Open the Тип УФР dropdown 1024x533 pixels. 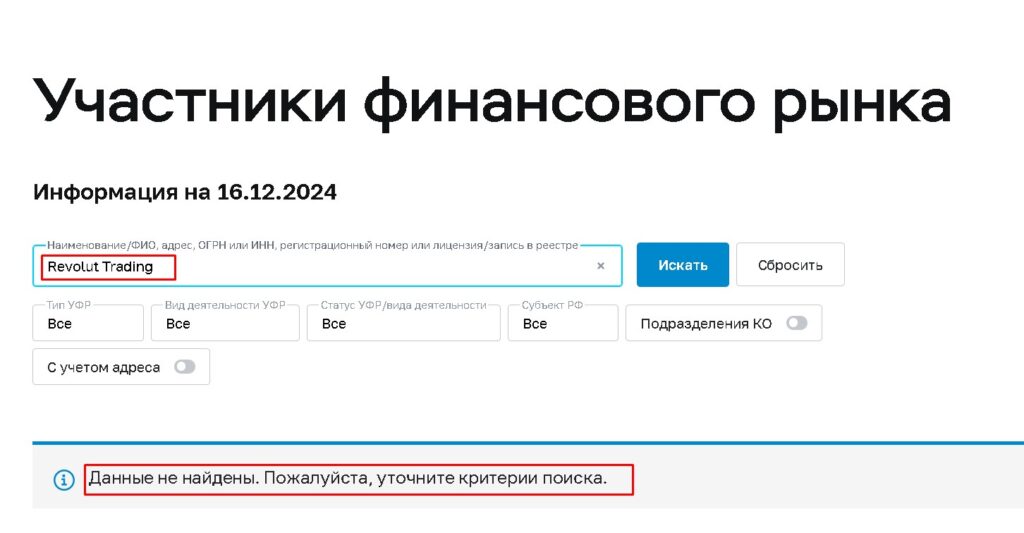[88, 323]
